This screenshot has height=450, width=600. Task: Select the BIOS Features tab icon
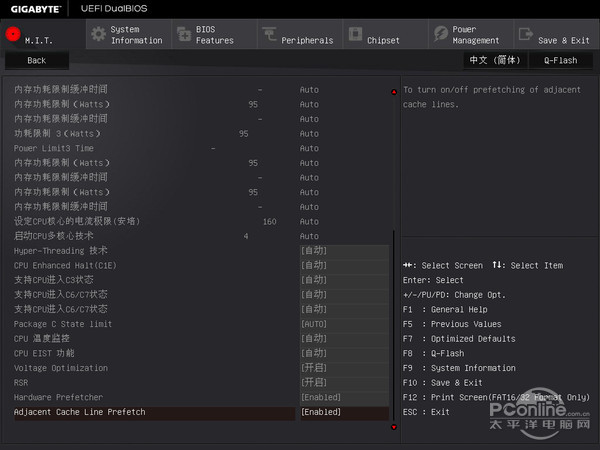tap(183, 35)
